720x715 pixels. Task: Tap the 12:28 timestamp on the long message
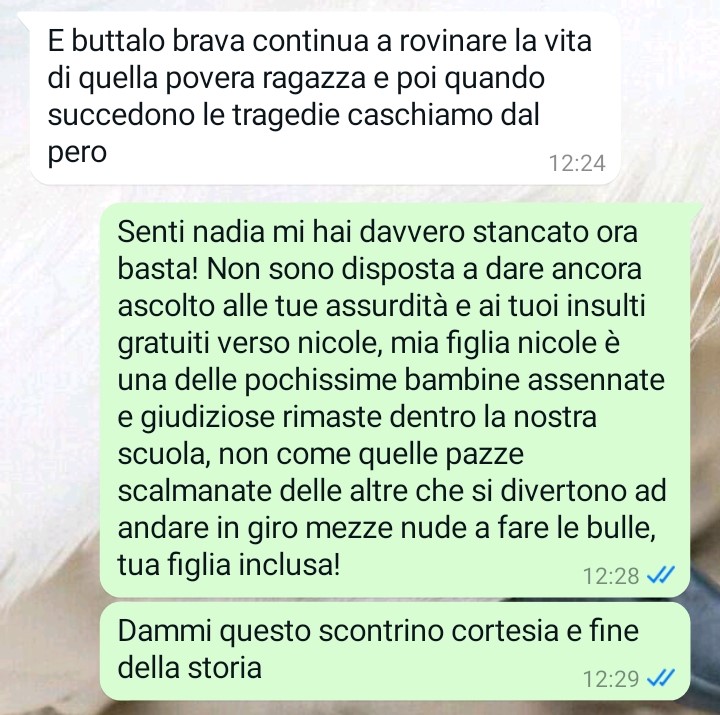click(x=611, y=575)
